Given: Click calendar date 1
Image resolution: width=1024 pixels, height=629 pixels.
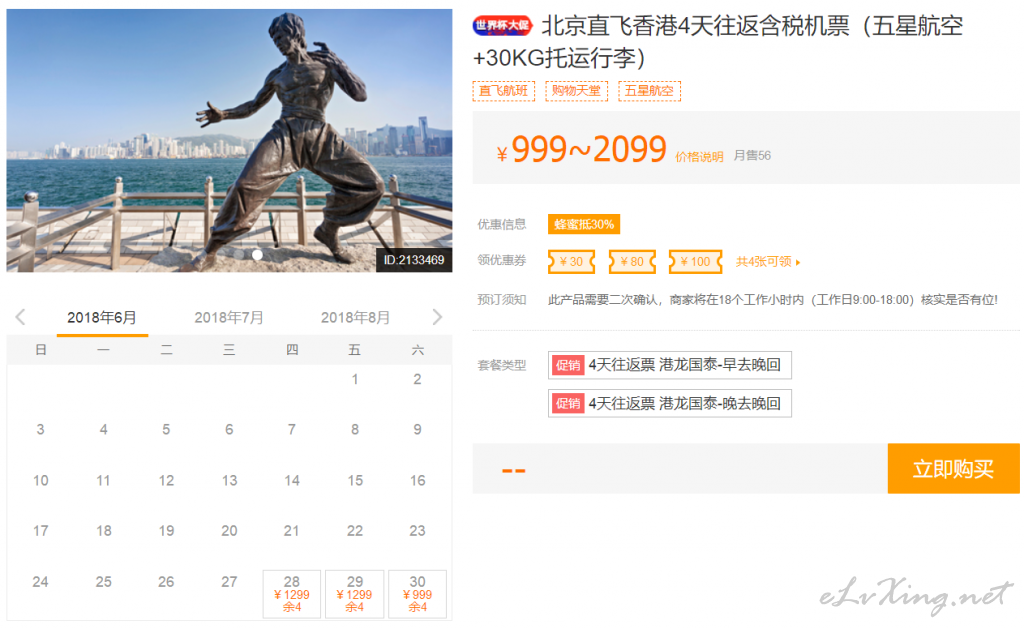Looking at the screenshot, I should click(355, 379).
